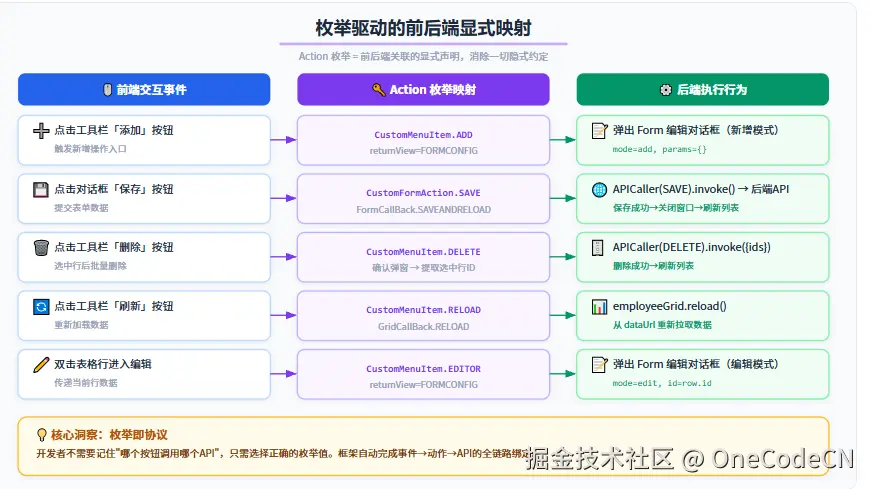Click the text 点击工具栏「删除」按钮
871x489 pixels.
point(114,247)
